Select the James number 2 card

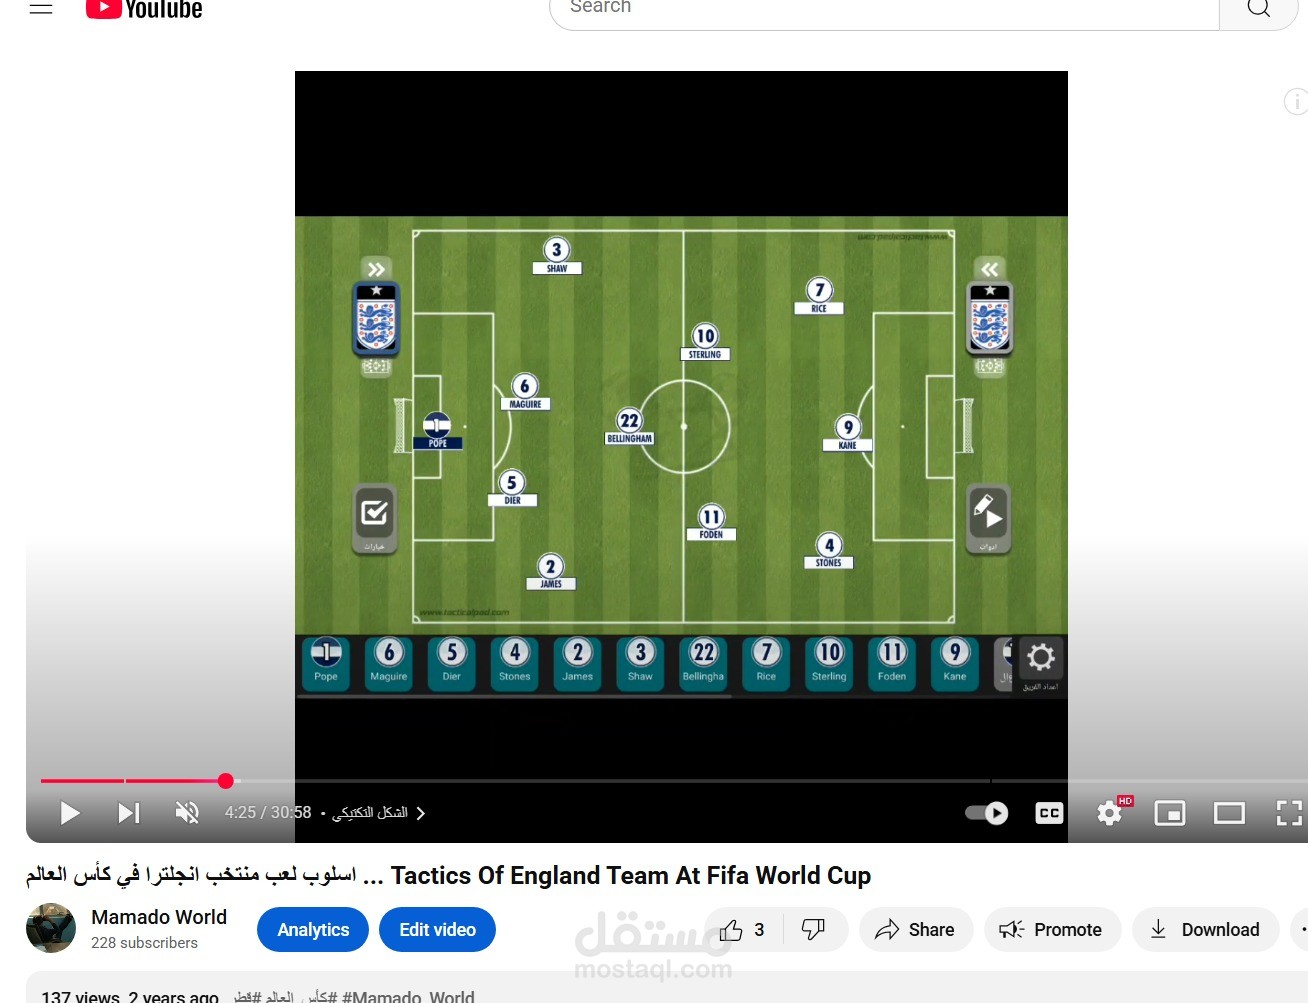point(578,662)
